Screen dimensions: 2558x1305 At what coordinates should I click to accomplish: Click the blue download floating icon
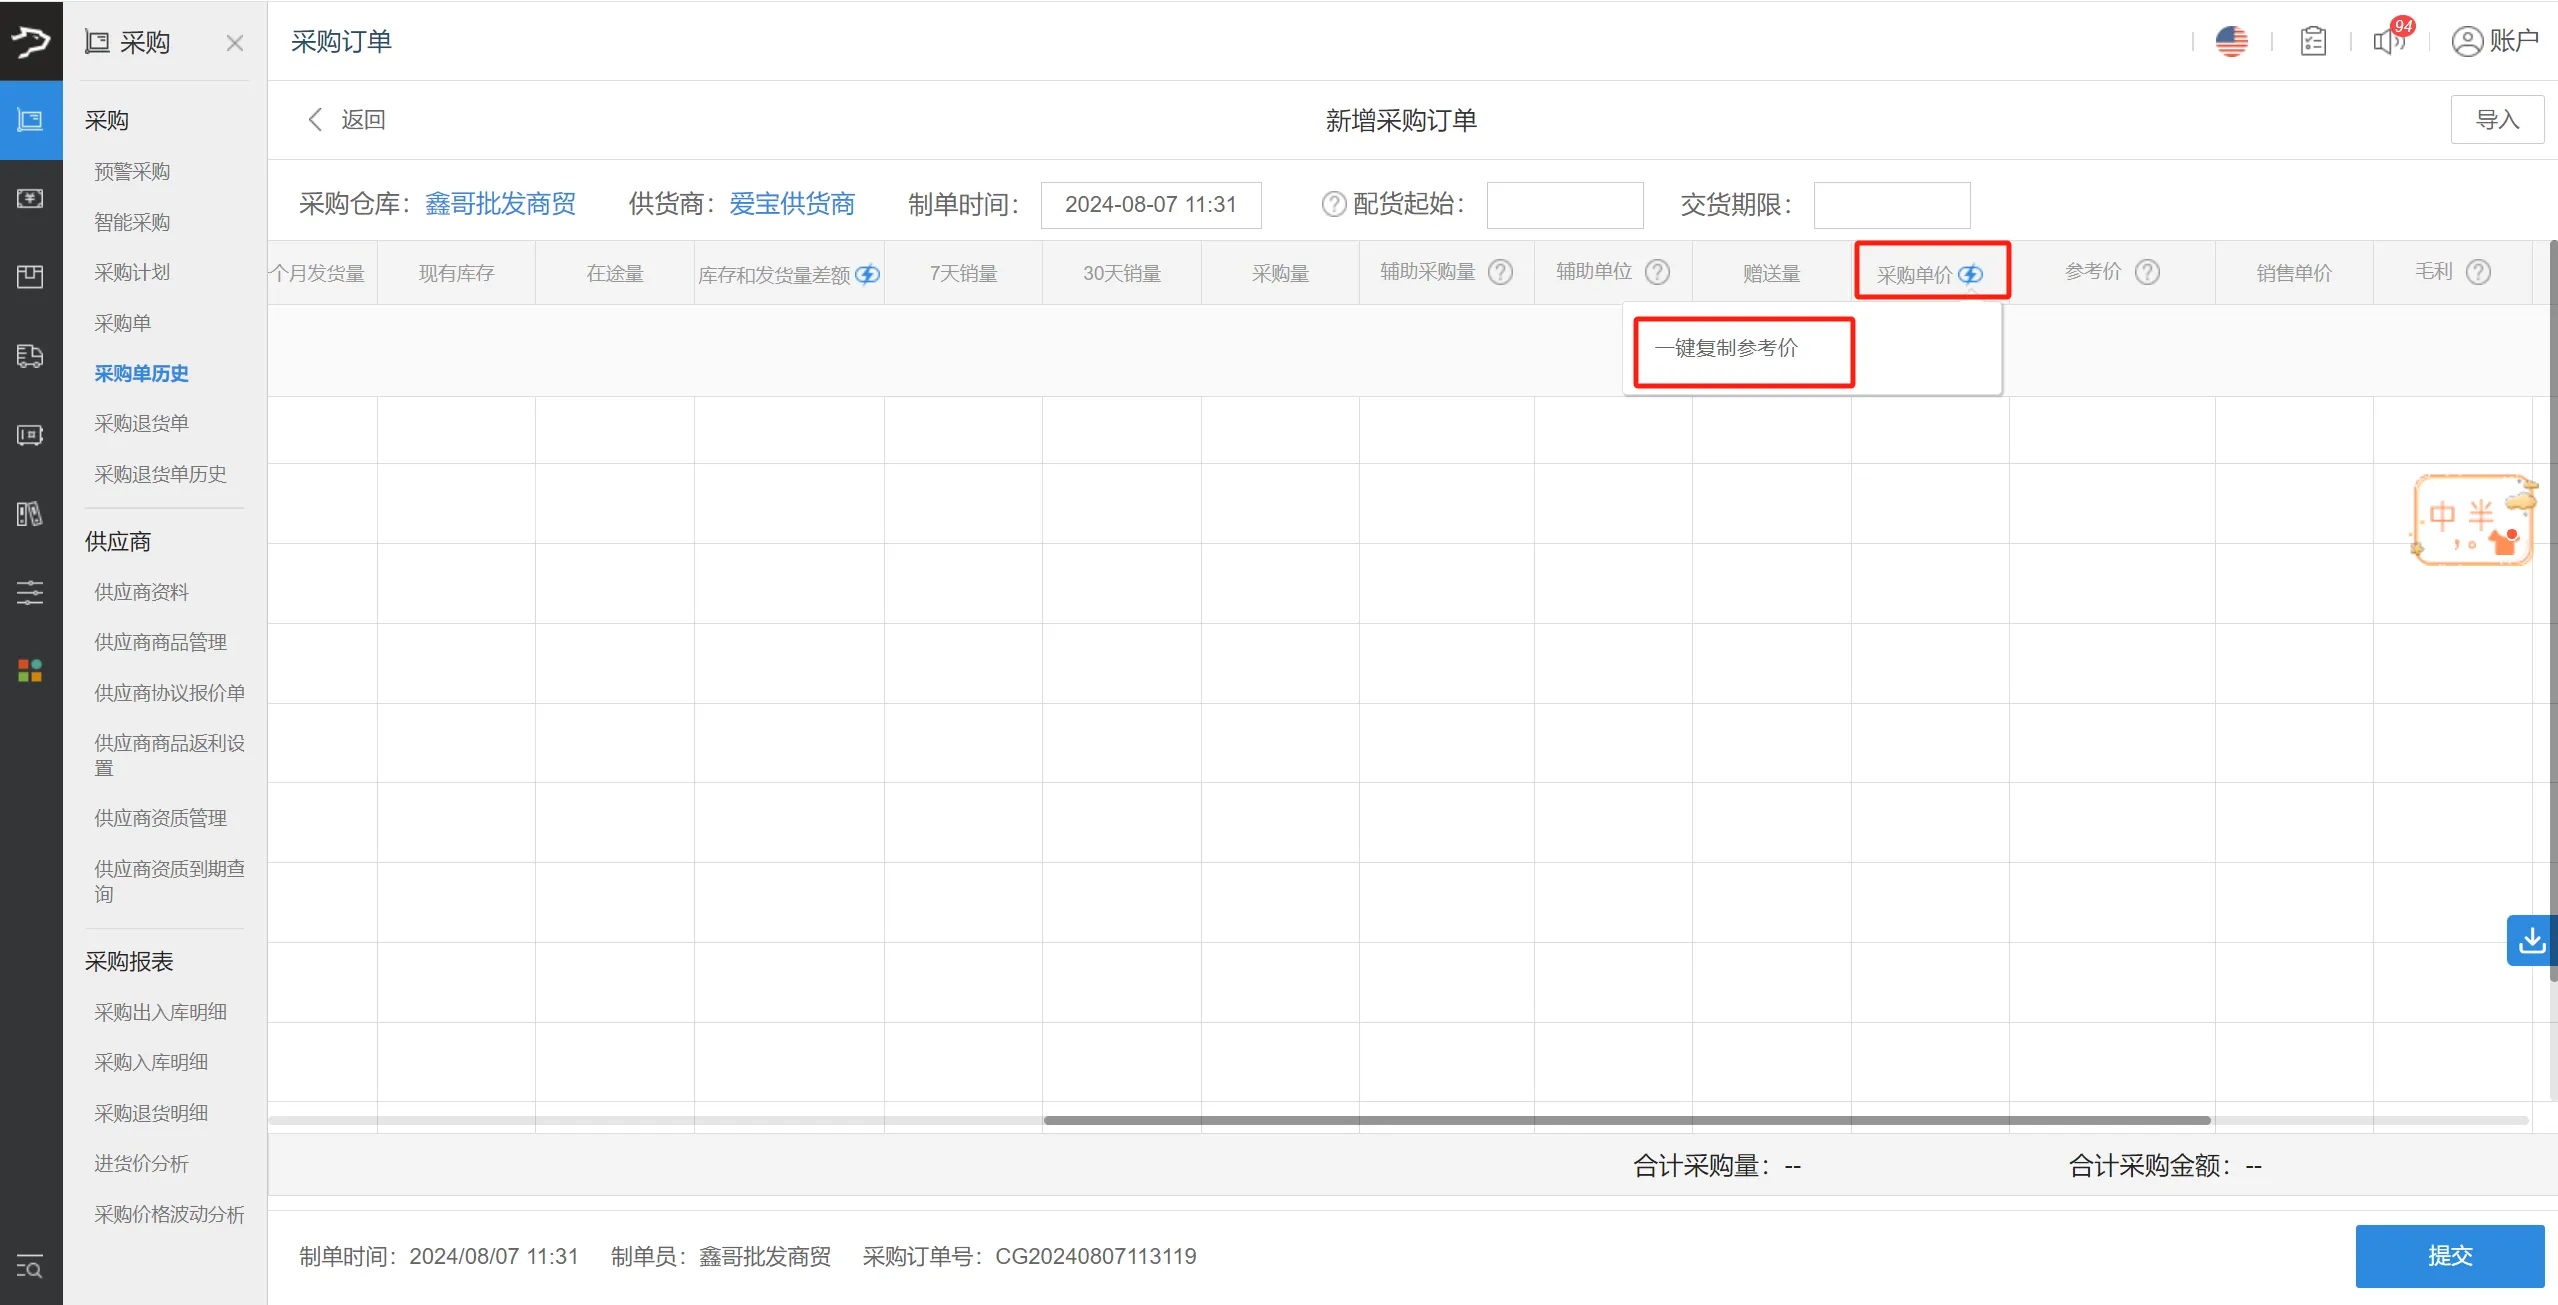click(x=2531, y=940)
